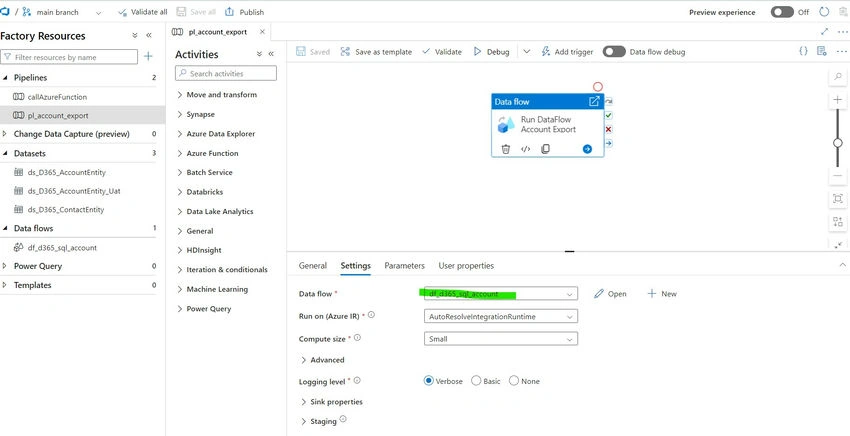Click the refresh icon near Preview experience

pos(824,12)
